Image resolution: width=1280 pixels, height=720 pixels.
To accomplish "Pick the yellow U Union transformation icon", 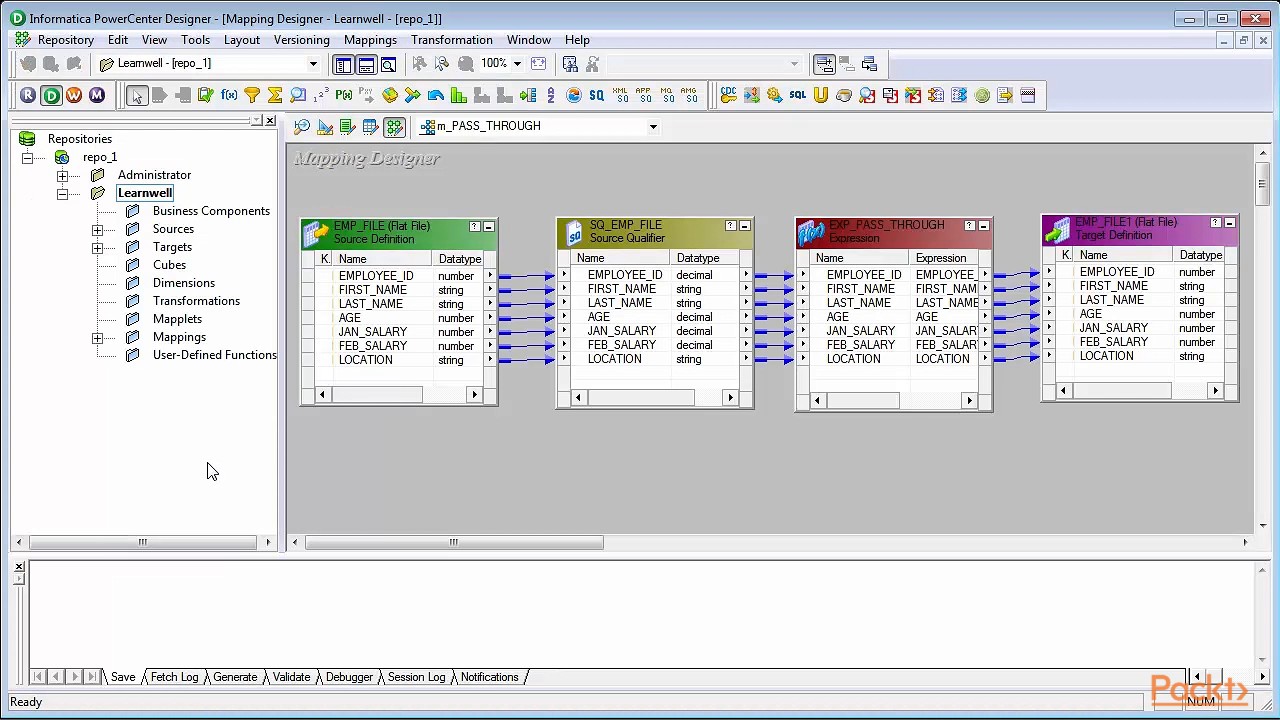I will pyautogui.click(x=820, y=95).
